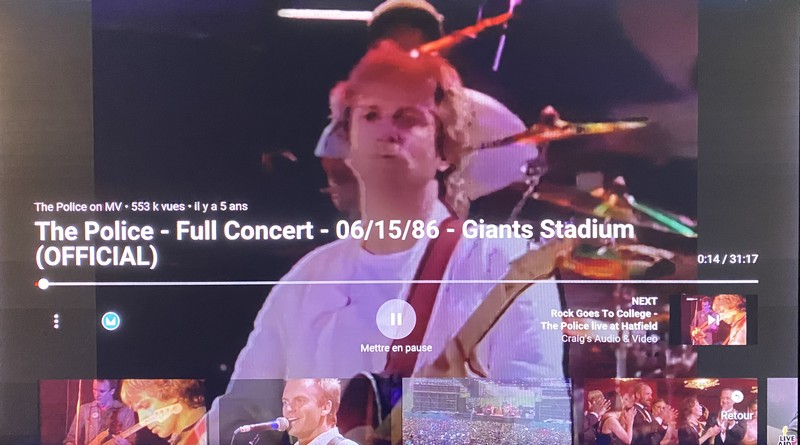The width and height of the screenshot is (800, 445).
Task: Open the three-dot more options menu
Action: (x=56, y=321)
